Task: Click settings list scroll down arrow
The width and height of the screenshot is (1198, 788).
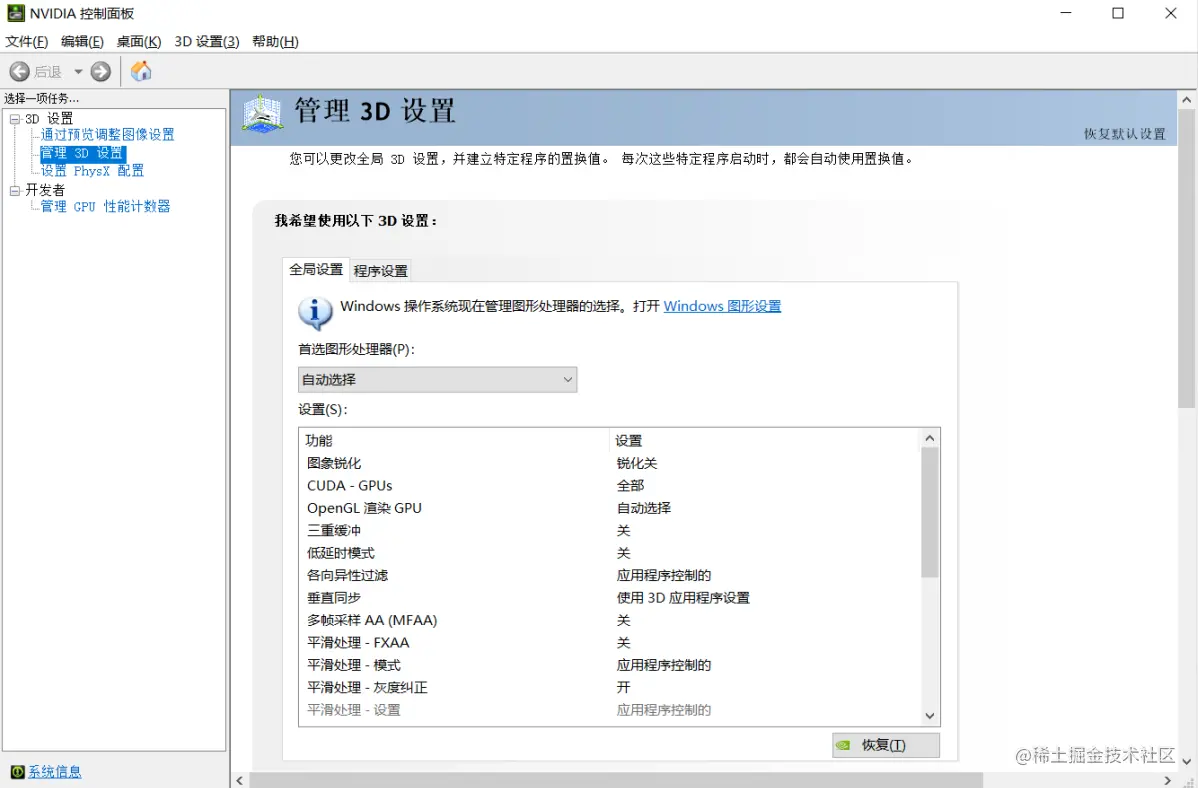Action: click(x=930, y=716)
